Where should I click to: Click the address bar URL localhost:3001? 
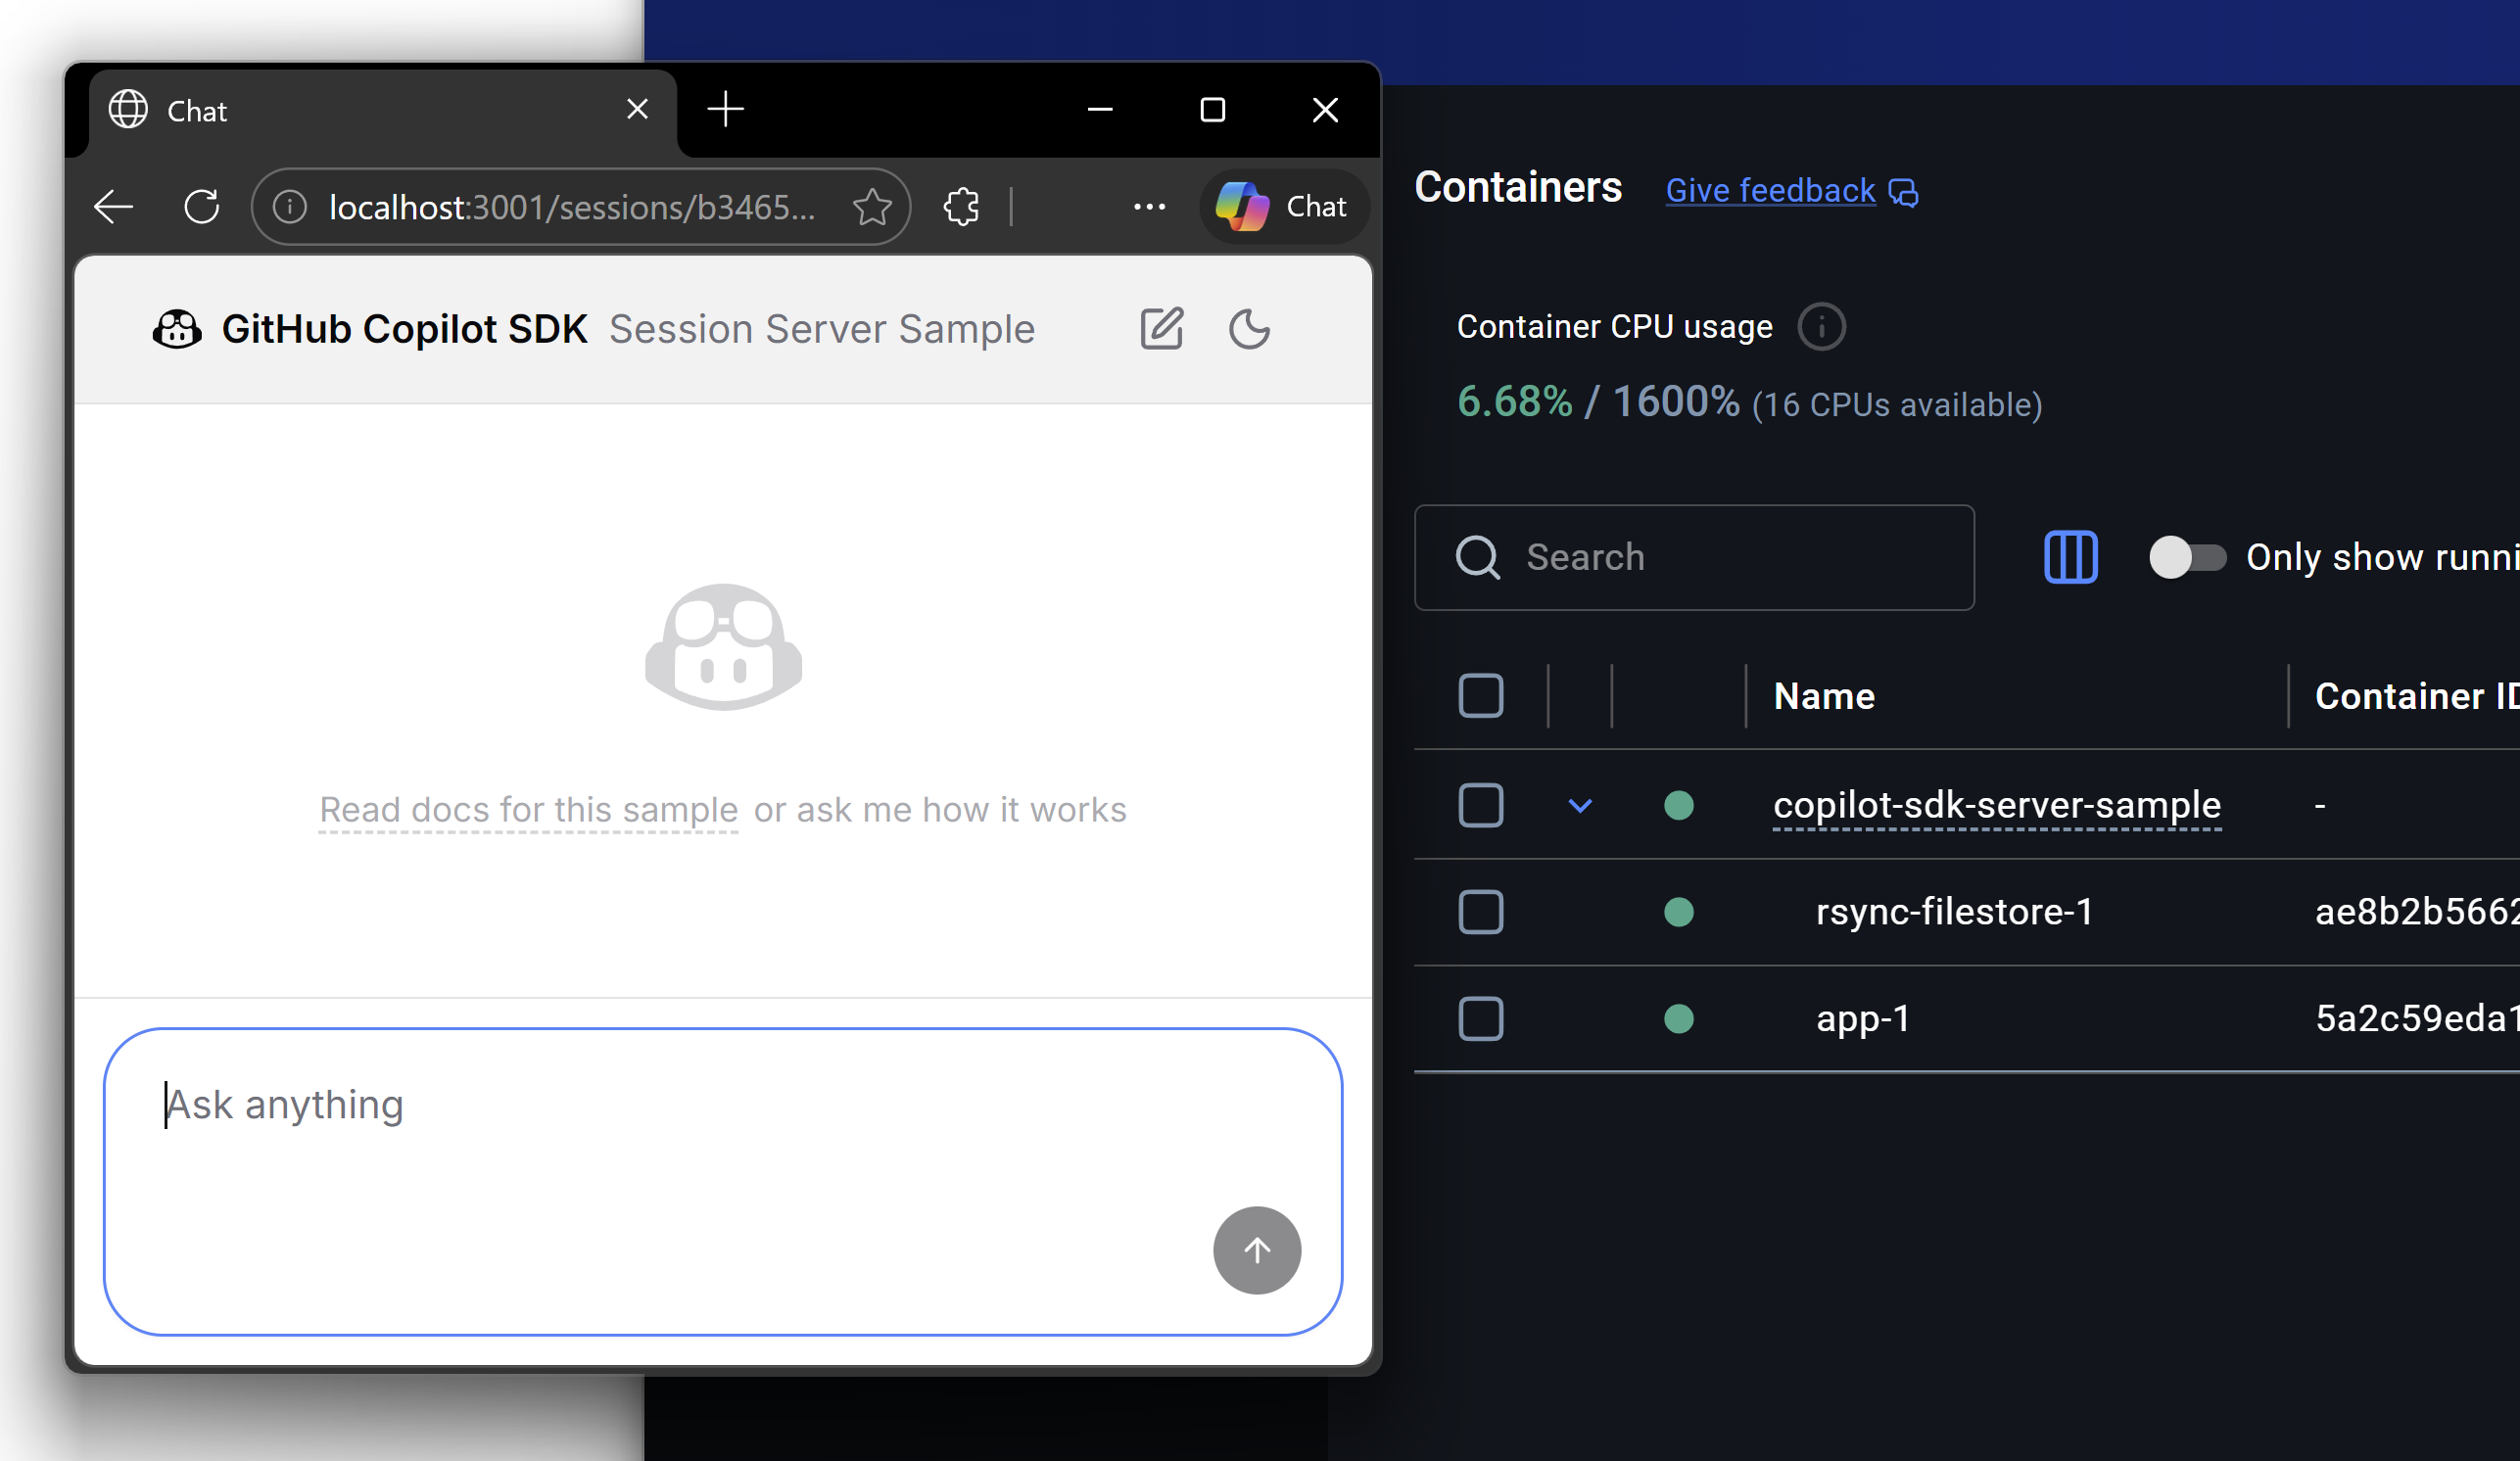[x=572, y=207]
